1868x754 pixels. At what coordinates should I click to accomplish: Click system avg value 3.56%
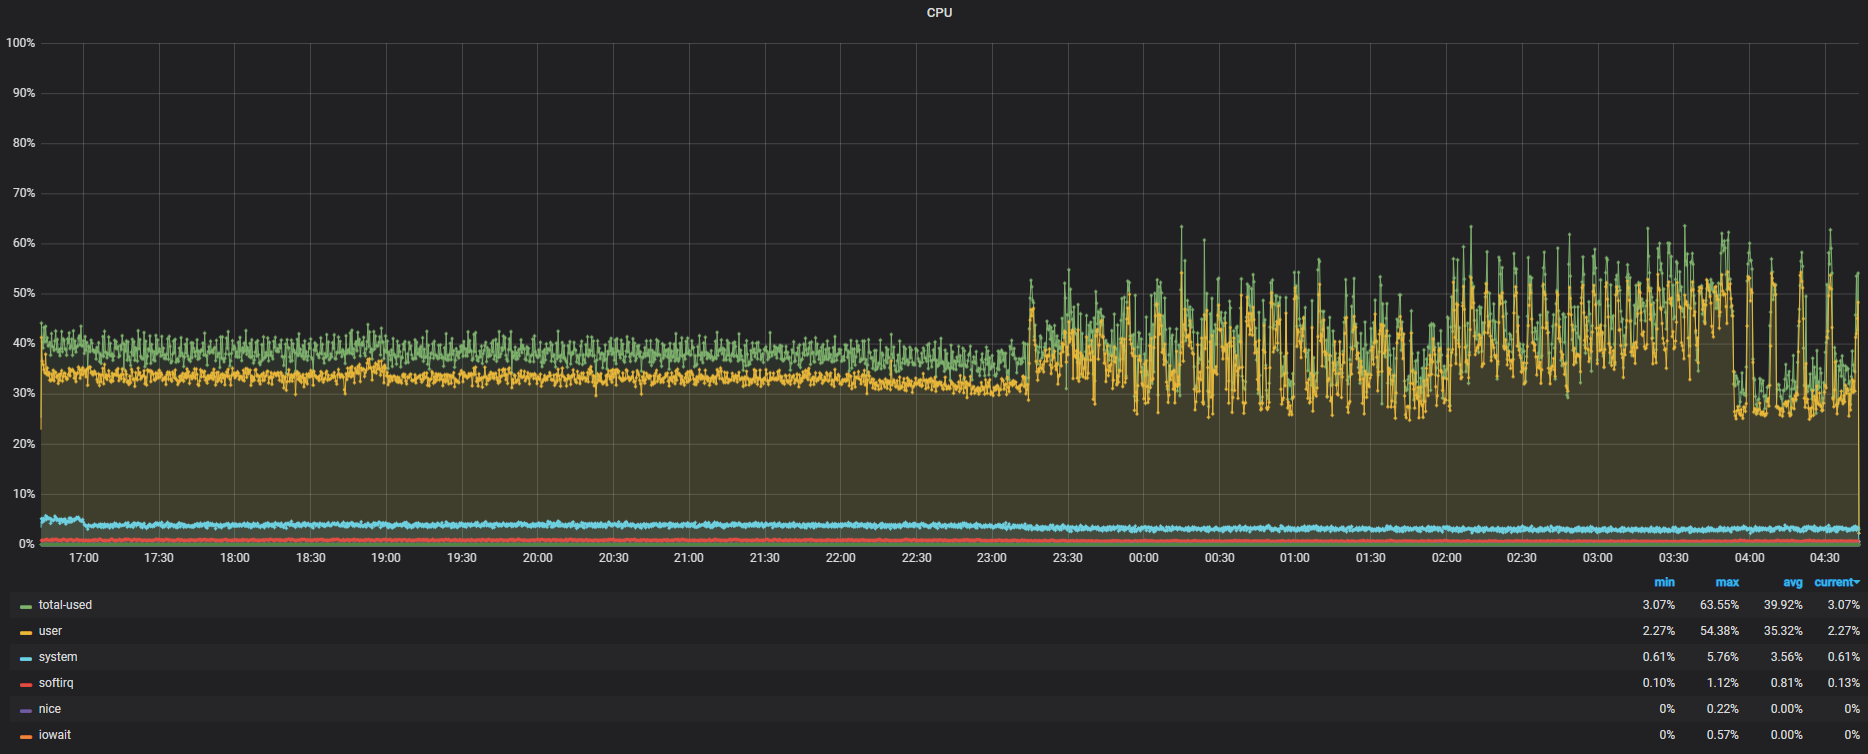point(1787,657)
